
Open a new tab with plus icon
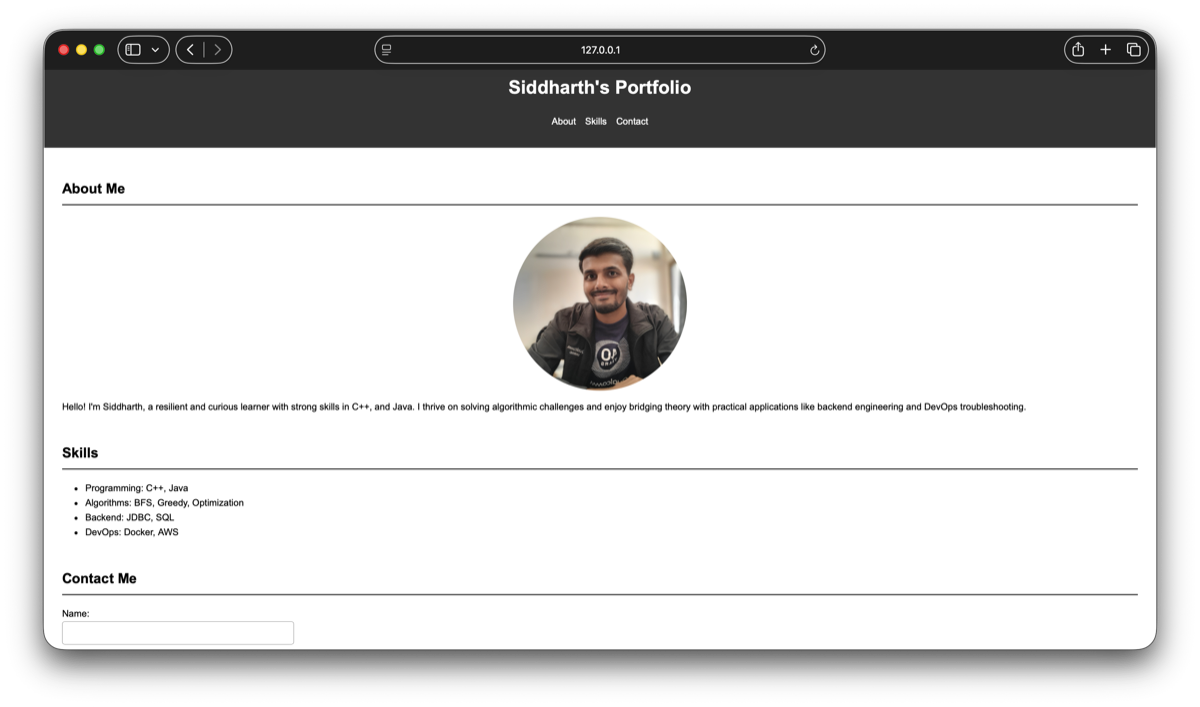pyautogui.click(x=1105, y=50)
